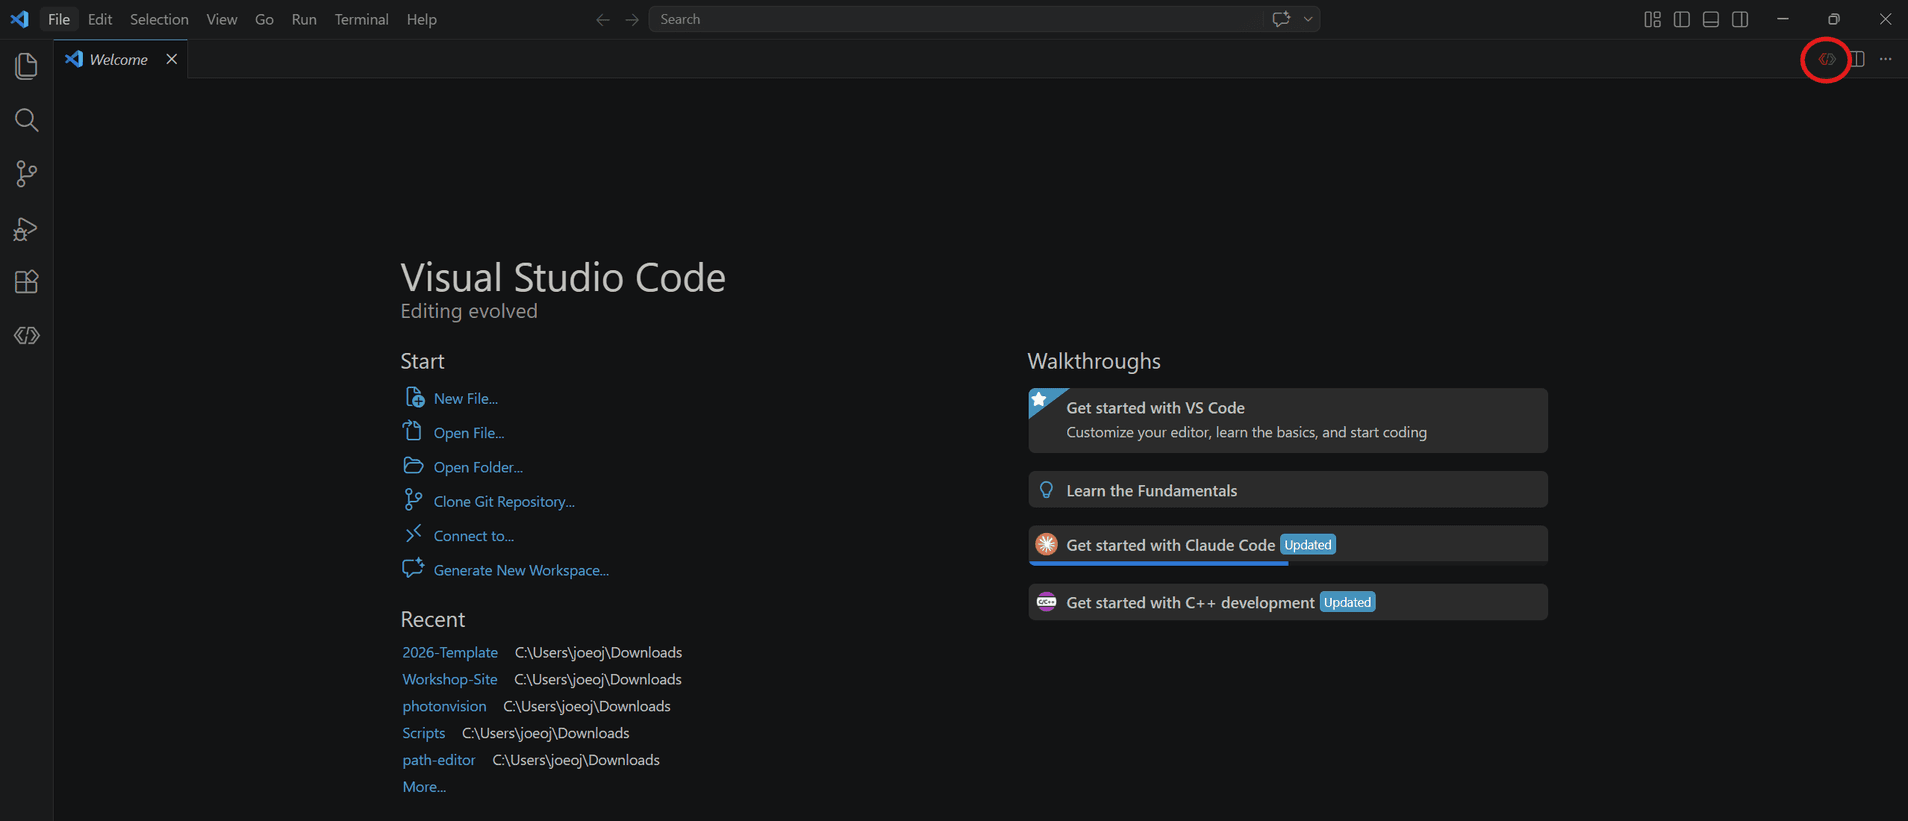Image resolution: width=1908 pixels, height=821 pixels.
Task: Click the Generate New Workspace sparkle icon
Action: click(413, 568)
